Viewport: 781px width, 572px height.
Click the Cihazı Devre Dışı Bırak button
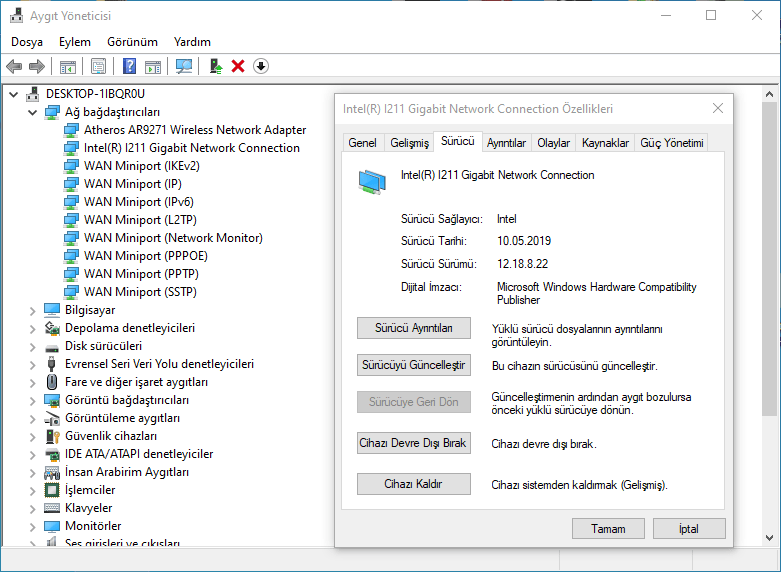click(x=414, y=443)
